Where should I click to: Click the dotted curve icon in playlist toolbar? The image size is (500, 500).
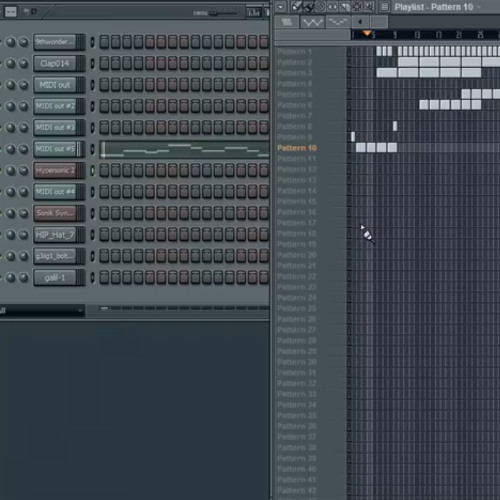click(337, 22)
